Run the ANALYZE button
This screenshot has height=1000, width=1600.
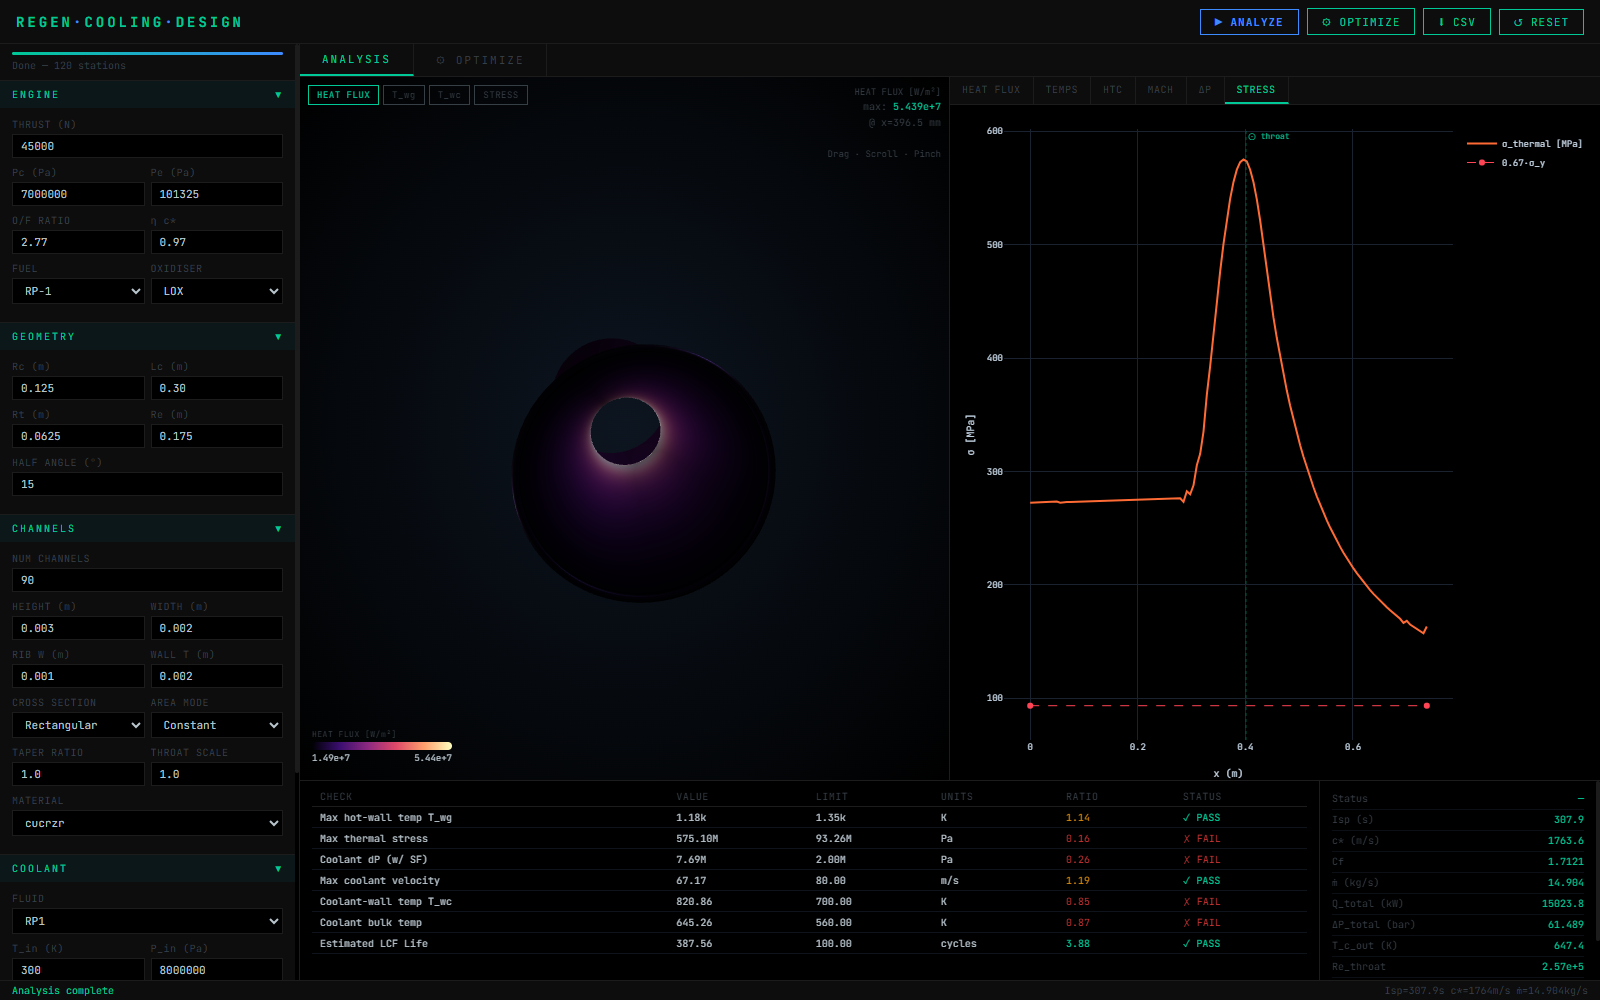pos(1249,22)
